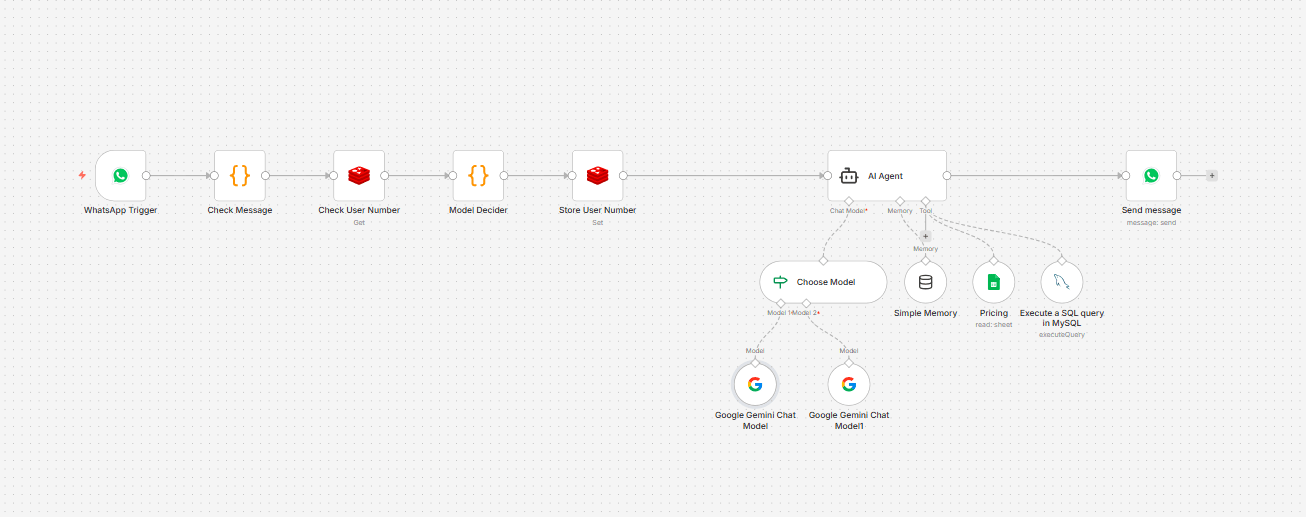Open the Simple Memory node
The width and height of the screenshot is (1306, 517).
click(x=925, y=282)
